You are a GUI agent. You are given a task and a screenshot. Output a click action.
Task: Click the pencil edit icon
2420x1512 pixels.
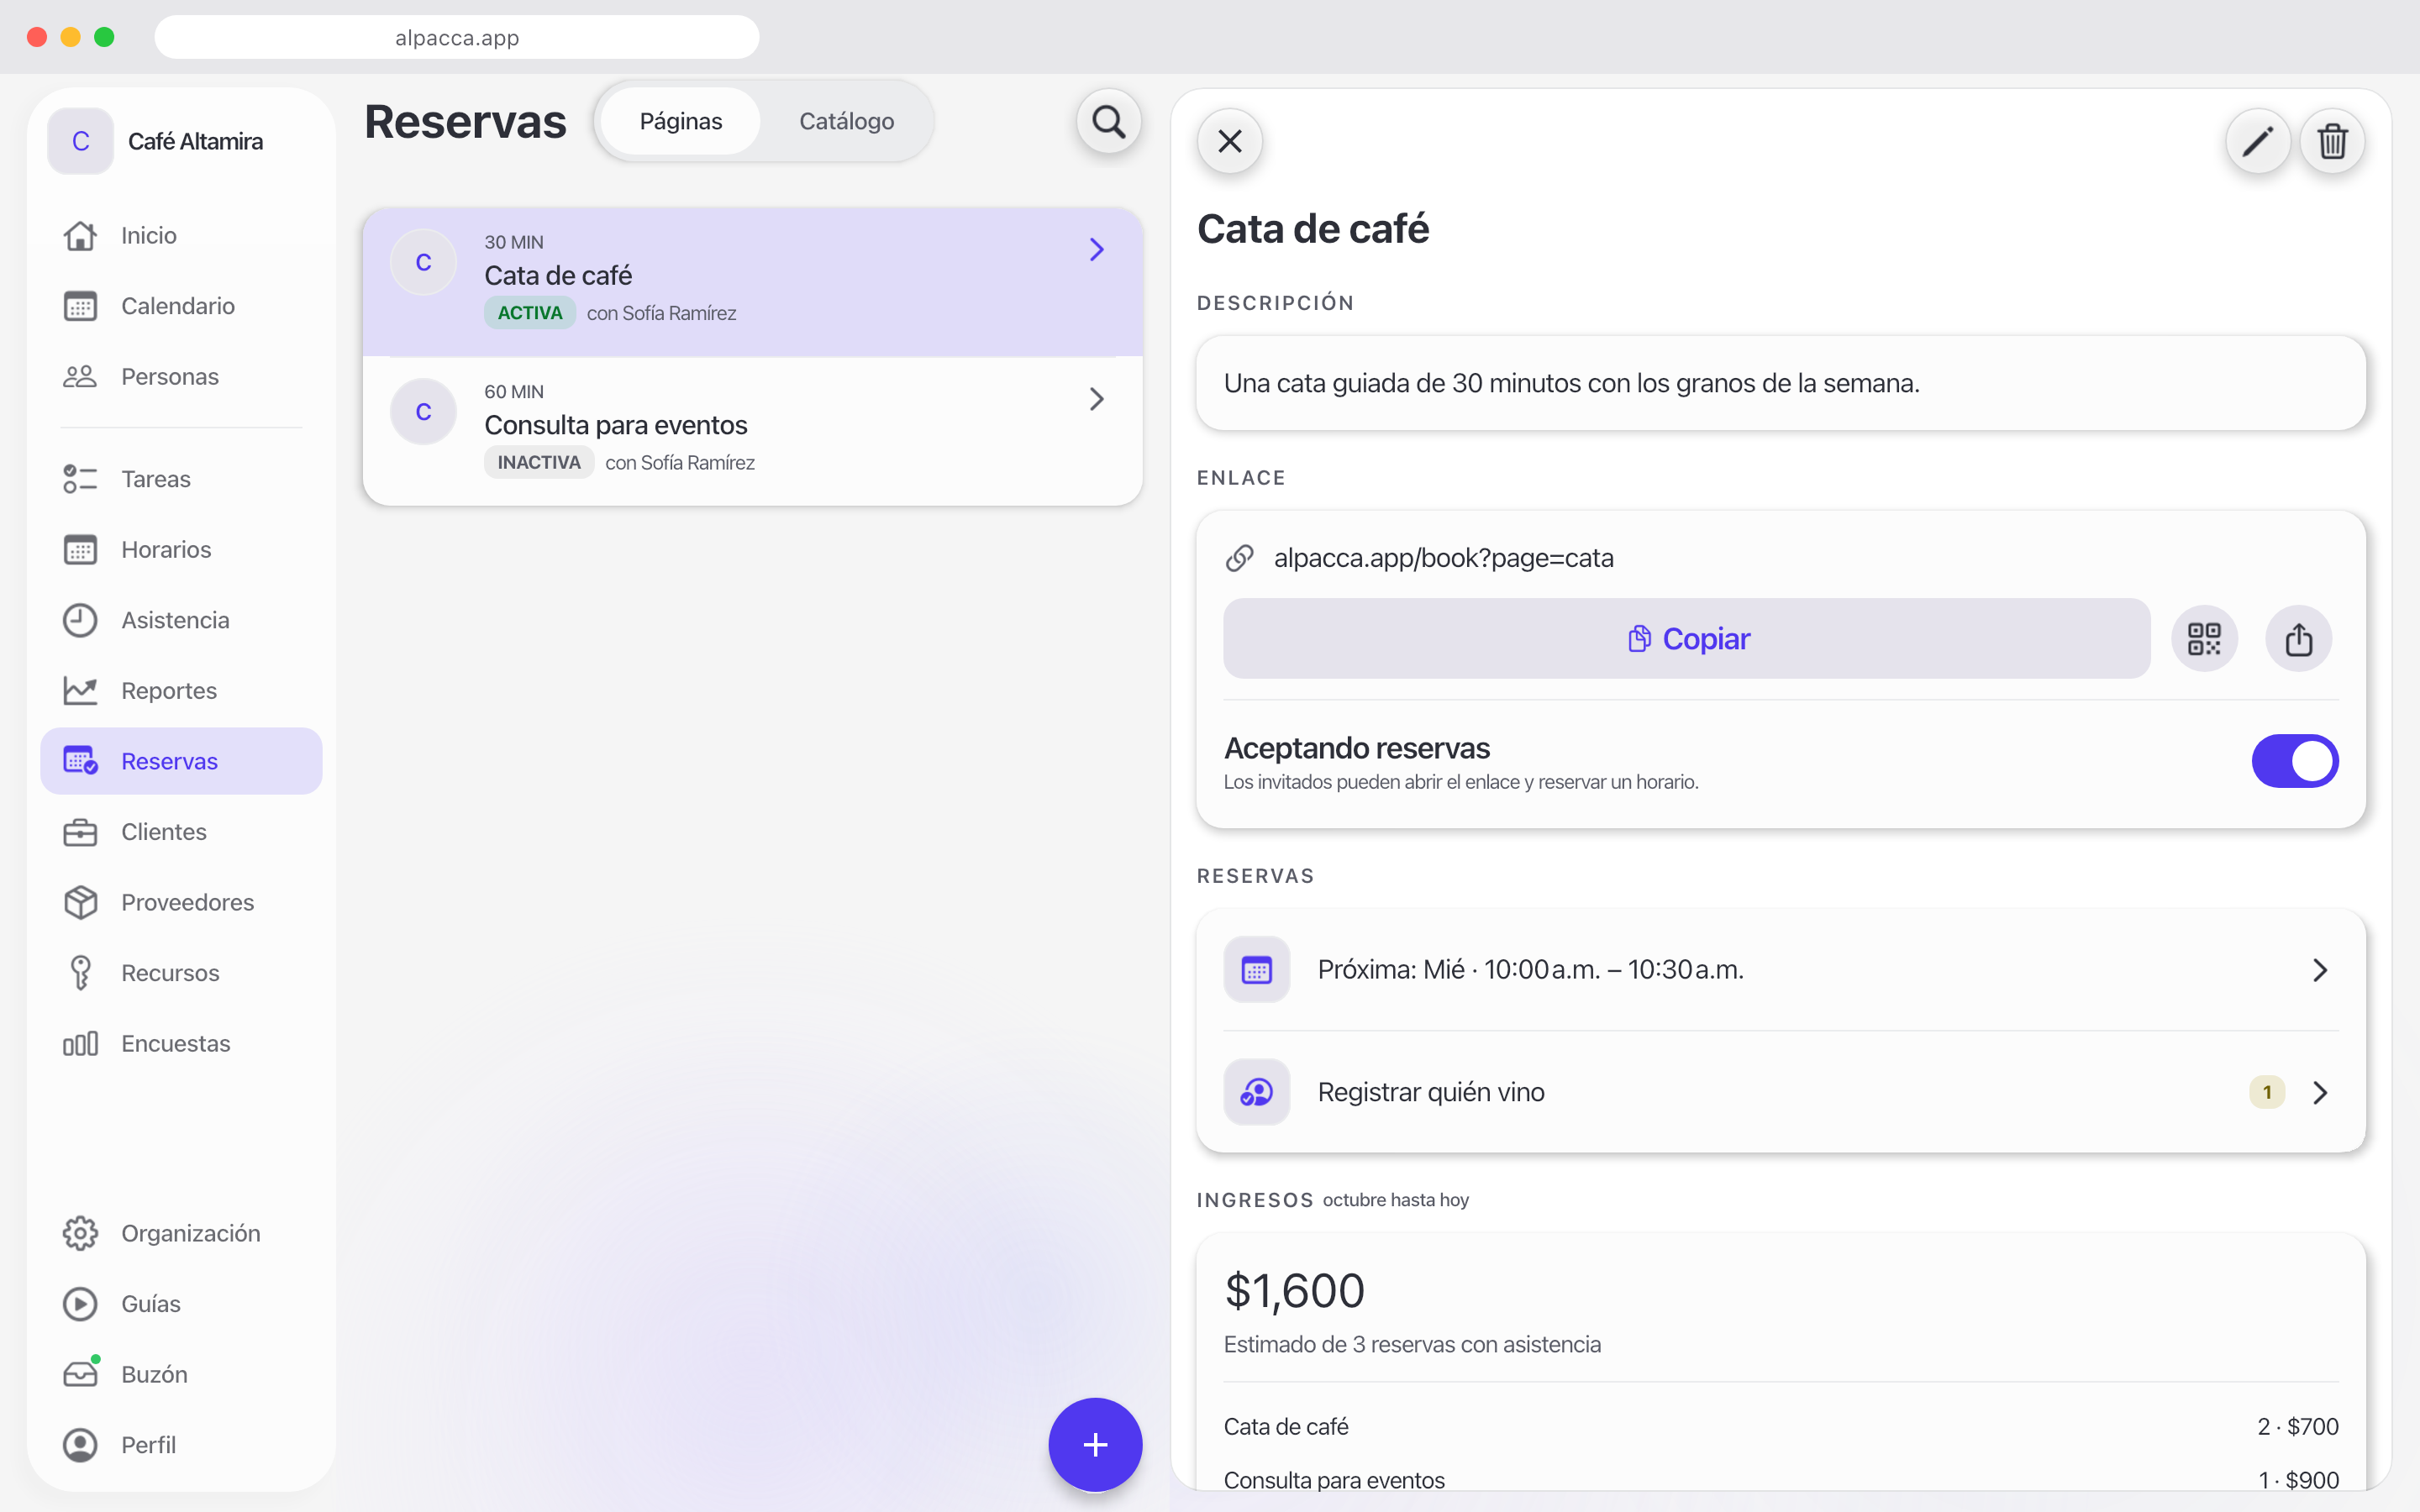2257,141
